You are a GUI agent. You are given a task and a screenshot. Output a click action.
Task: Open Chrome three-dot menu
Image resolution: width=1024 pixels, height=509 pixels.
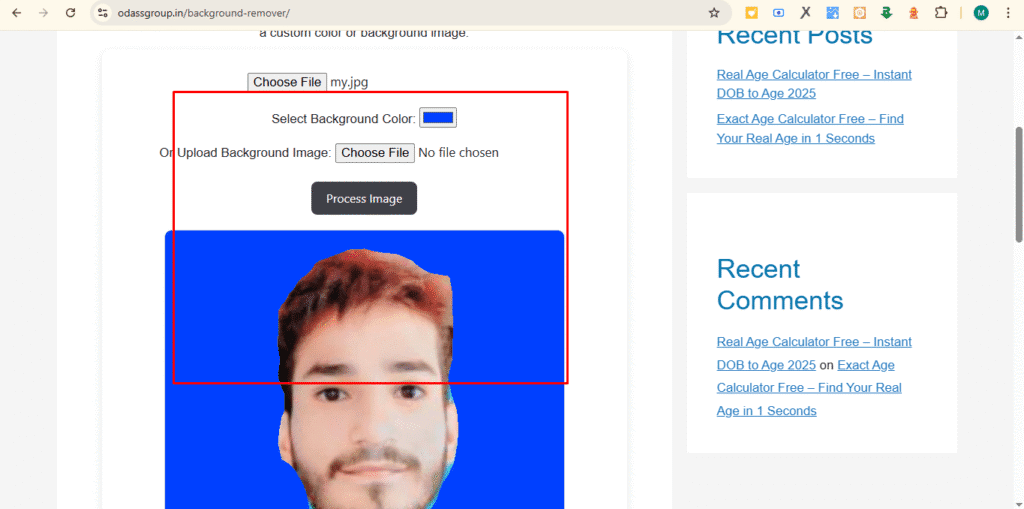[1008, 13]
